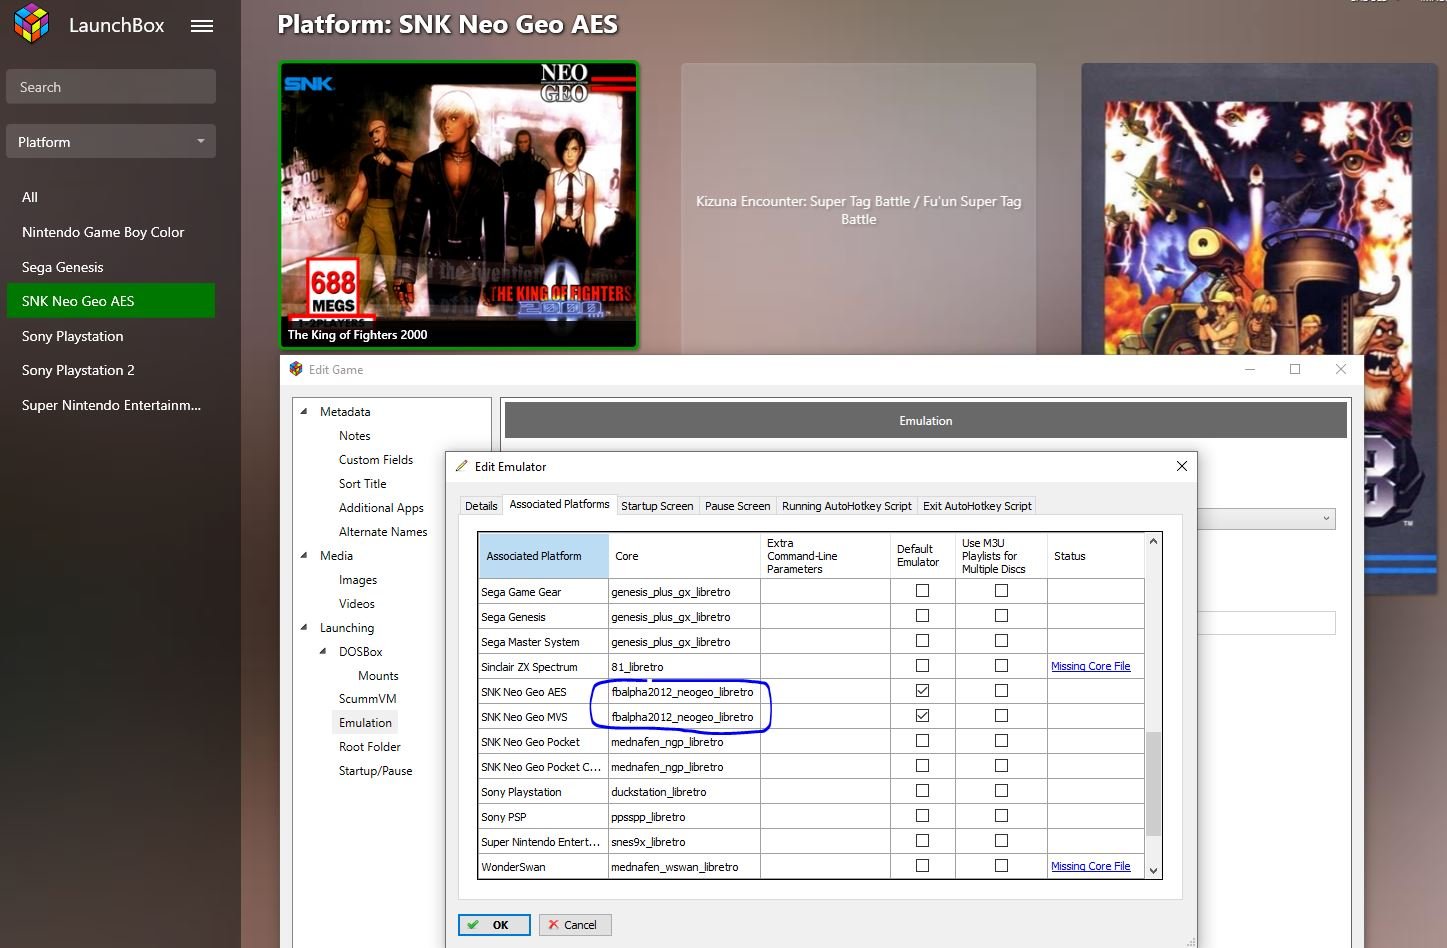Viewport: 1447px width, 948px height.
Task: Open Startup/Pause in the tree
Action: pos(375,770)
